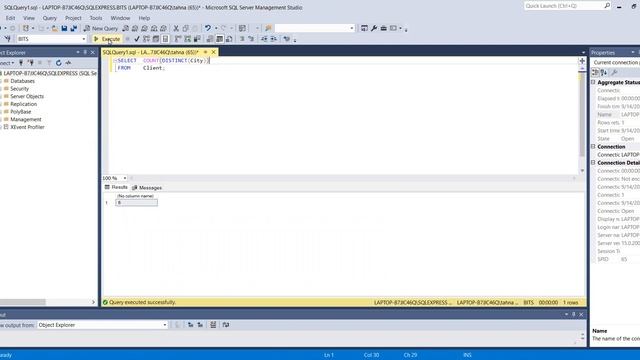Select the XEvent Profiler tree item
This screenshot has width=640, height=360.
click(27, 127)
